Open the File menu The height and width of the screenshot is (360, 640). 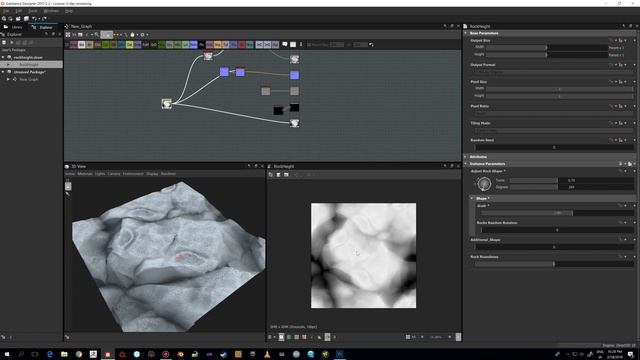(x=6, y=11)
